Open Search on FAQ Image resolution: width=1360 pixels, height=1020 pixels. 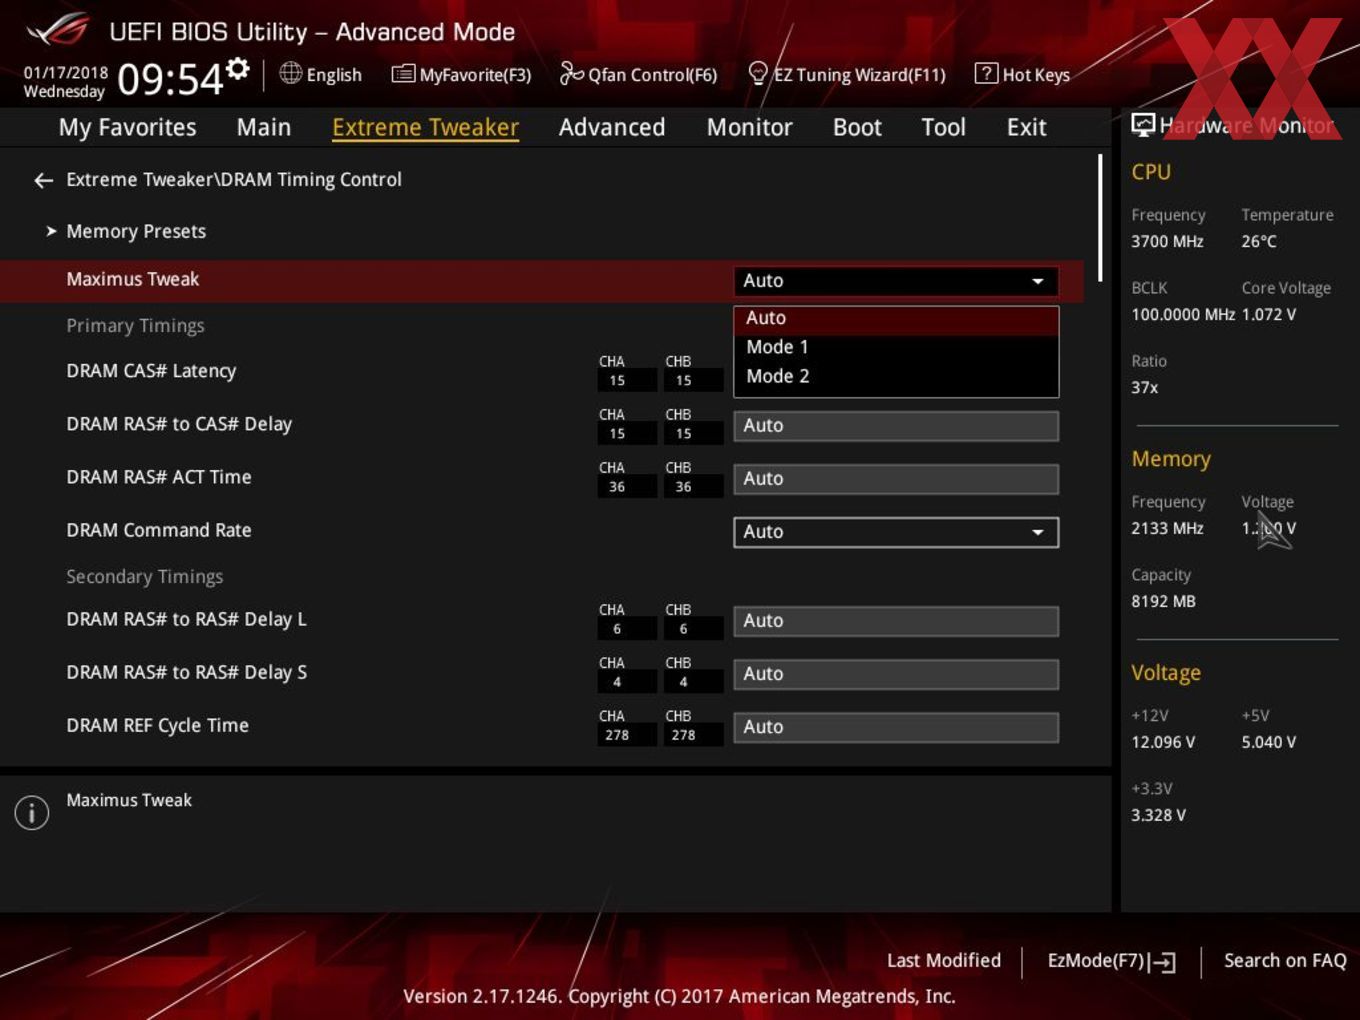coord(1285,960)
